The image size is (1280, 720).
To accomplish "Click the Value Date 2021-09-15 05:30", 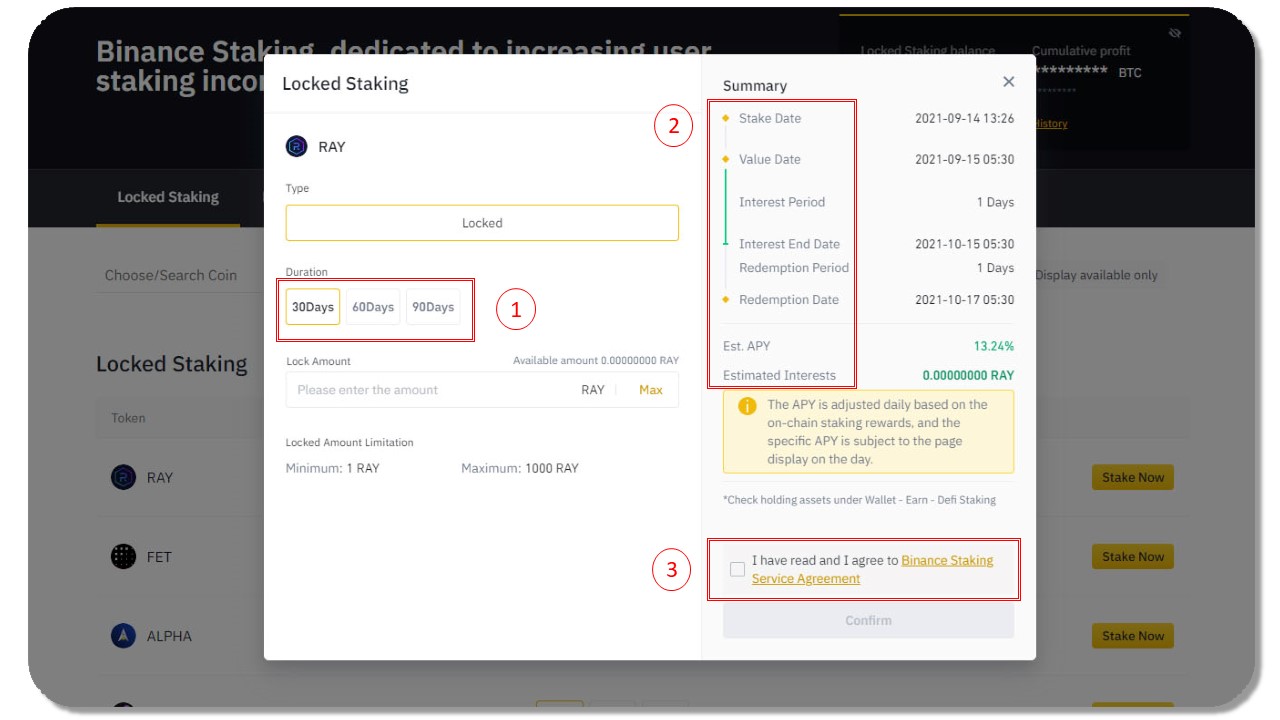I will pyautogui.click(x=965, y=160).
